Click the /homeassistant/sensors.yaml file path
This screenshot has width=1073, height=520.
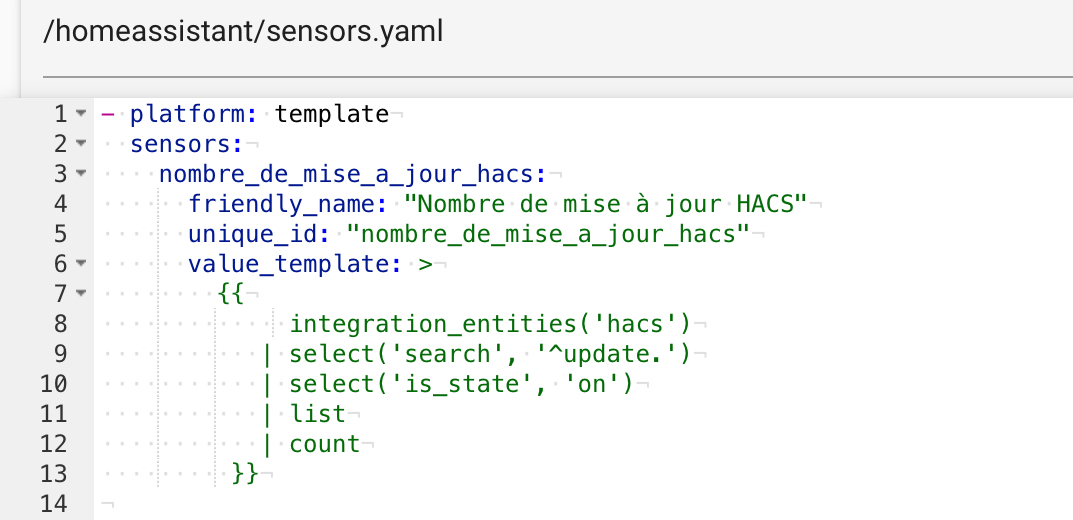[243, 31]
